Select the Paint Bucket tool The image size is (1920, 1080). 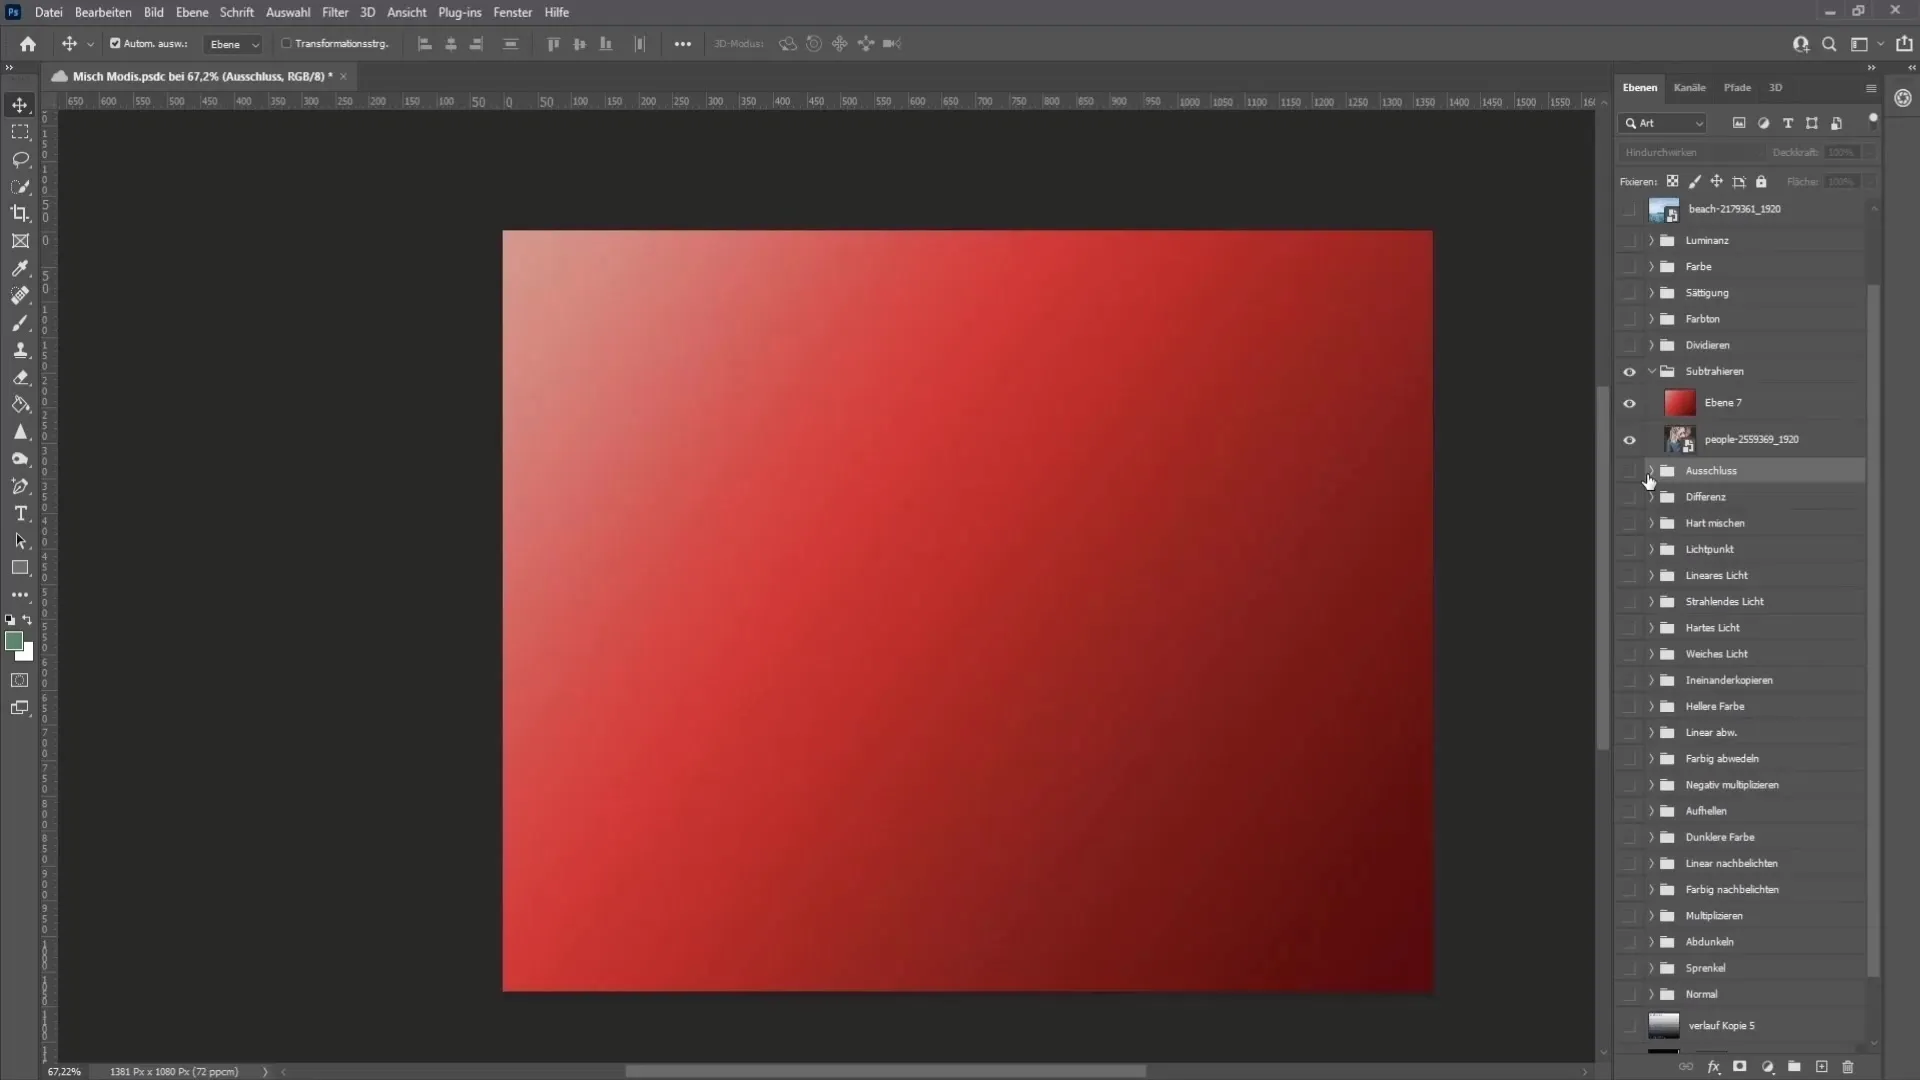[20, 405]
